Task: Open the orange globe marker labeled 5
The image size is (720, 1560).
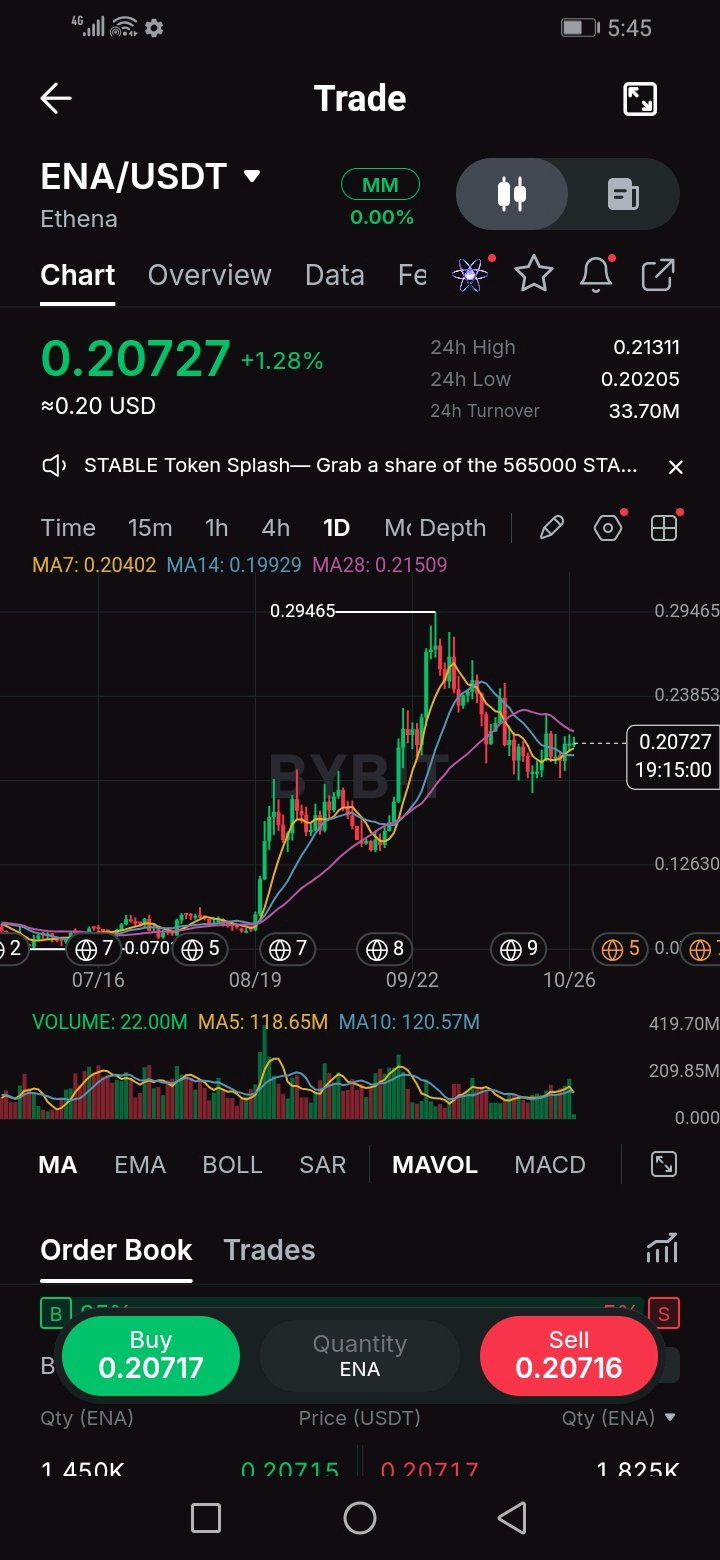Action: point(622,948)
